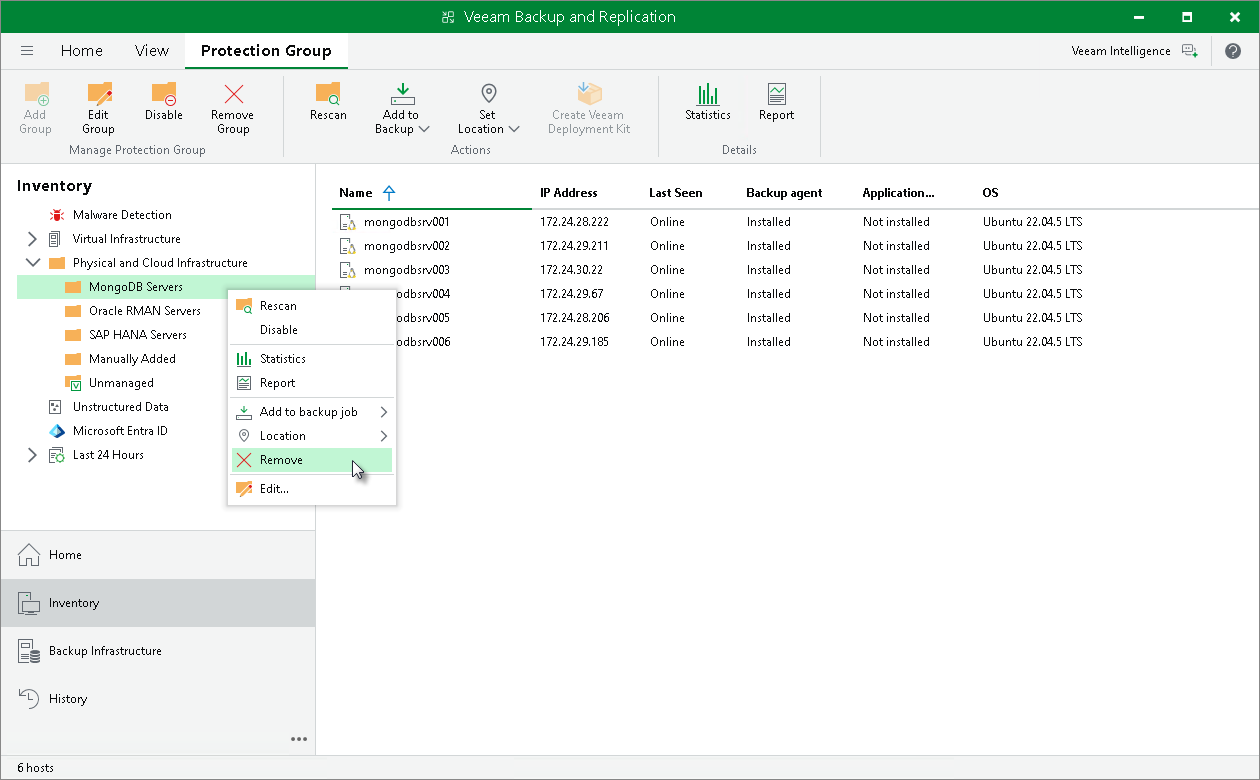
Task: Open the hamburger main menu
Action: point(27,51)
